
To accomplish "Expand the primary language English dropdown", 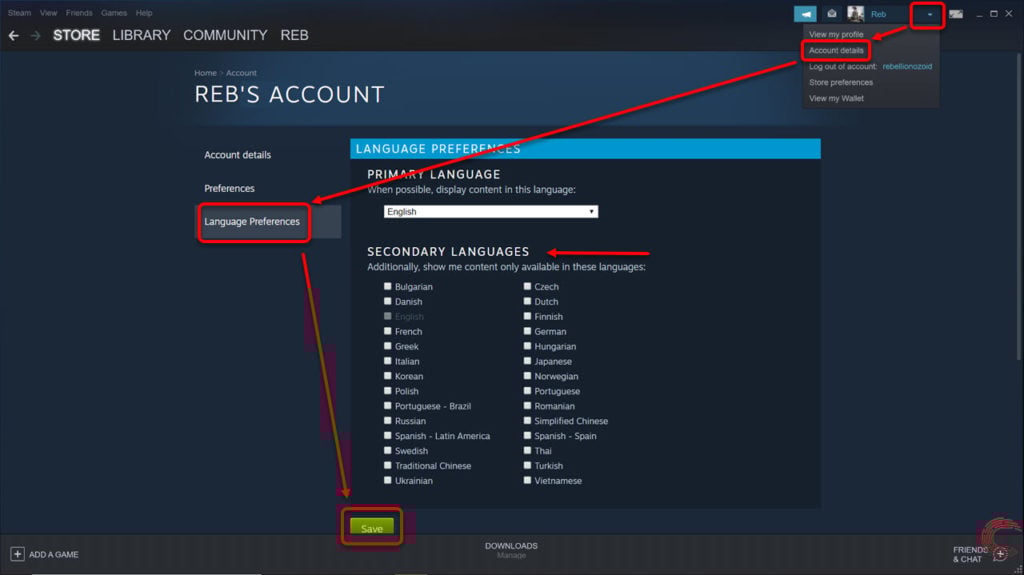I will (490, 212).
